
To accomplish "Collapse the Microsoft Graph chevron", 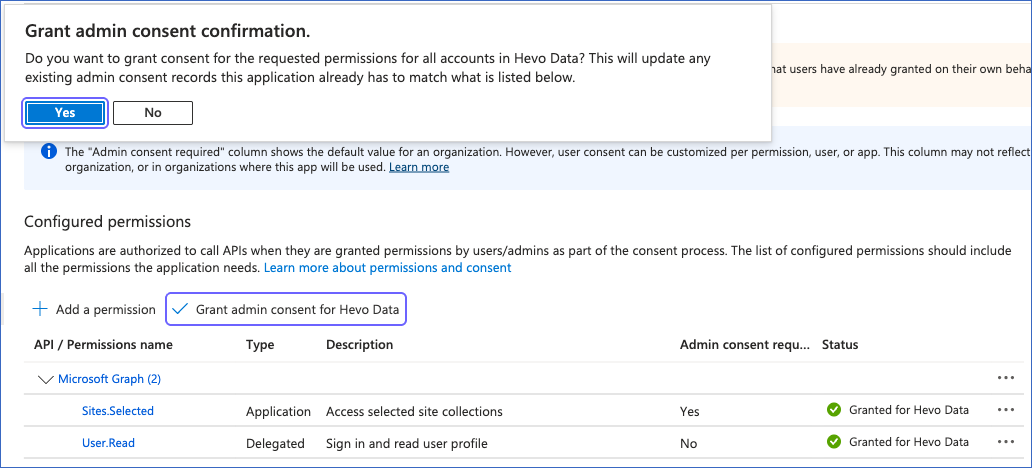I will point(45,379).
